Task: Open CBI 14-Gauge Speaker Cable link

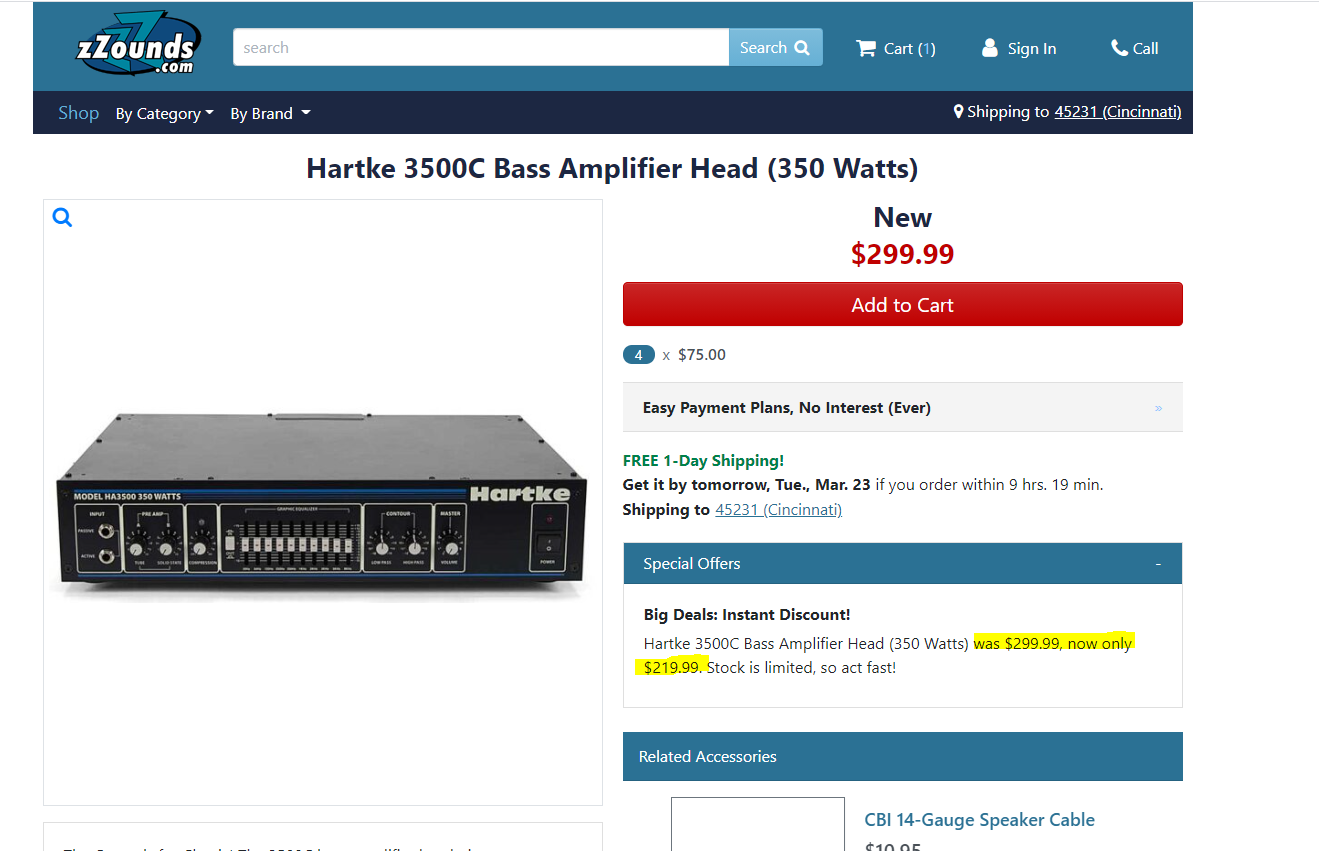Action: click(979, 820)
